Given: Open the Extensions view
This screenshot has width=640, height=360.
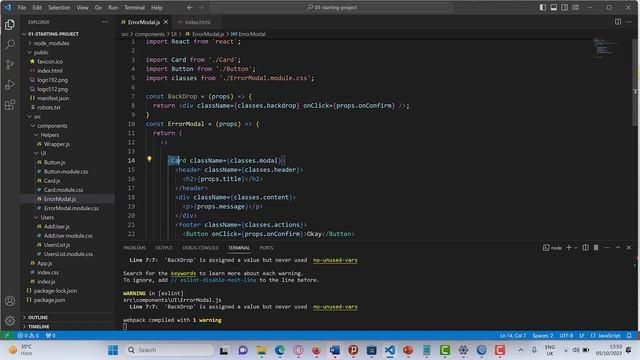Looking at the screenshot, I should [x=10, y=104].
